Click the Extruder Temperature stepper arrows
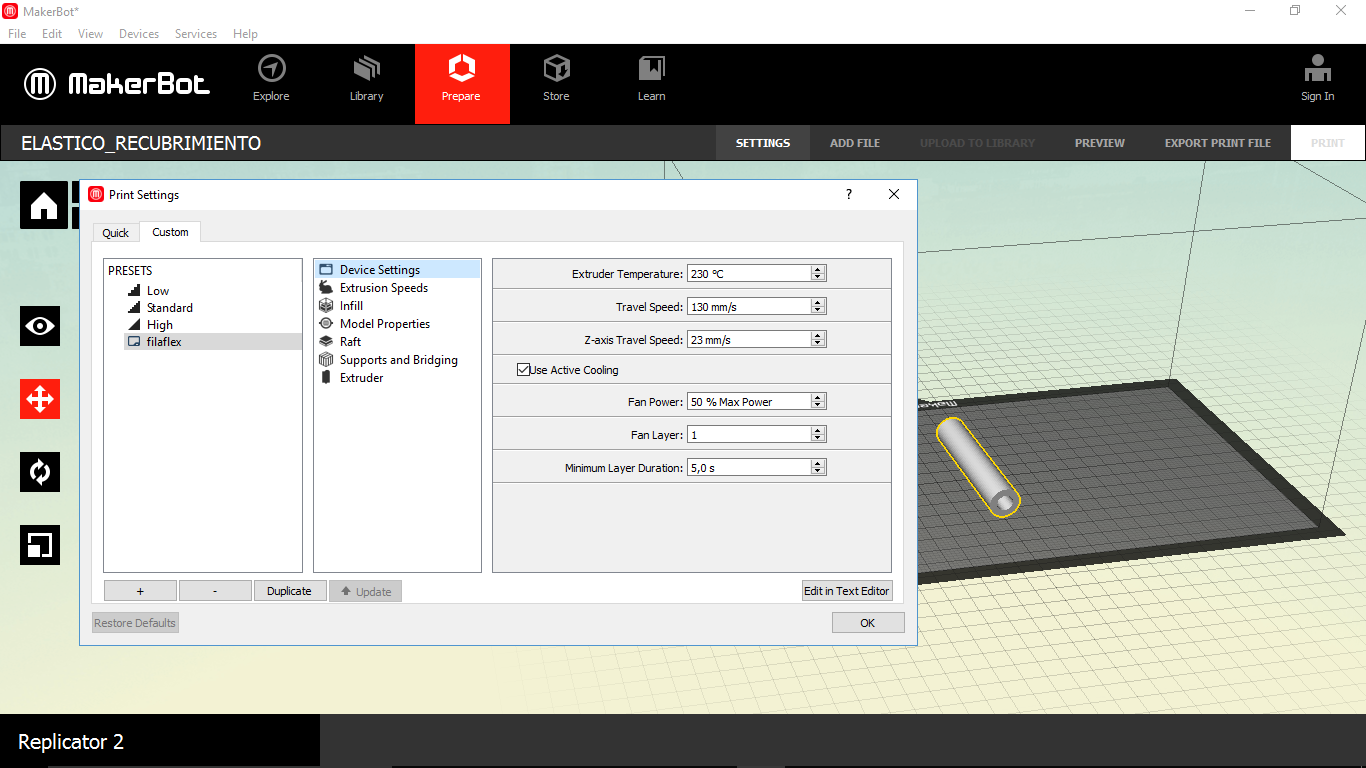1366x768 pixels. pyautogui.click(x=818, y=273)
